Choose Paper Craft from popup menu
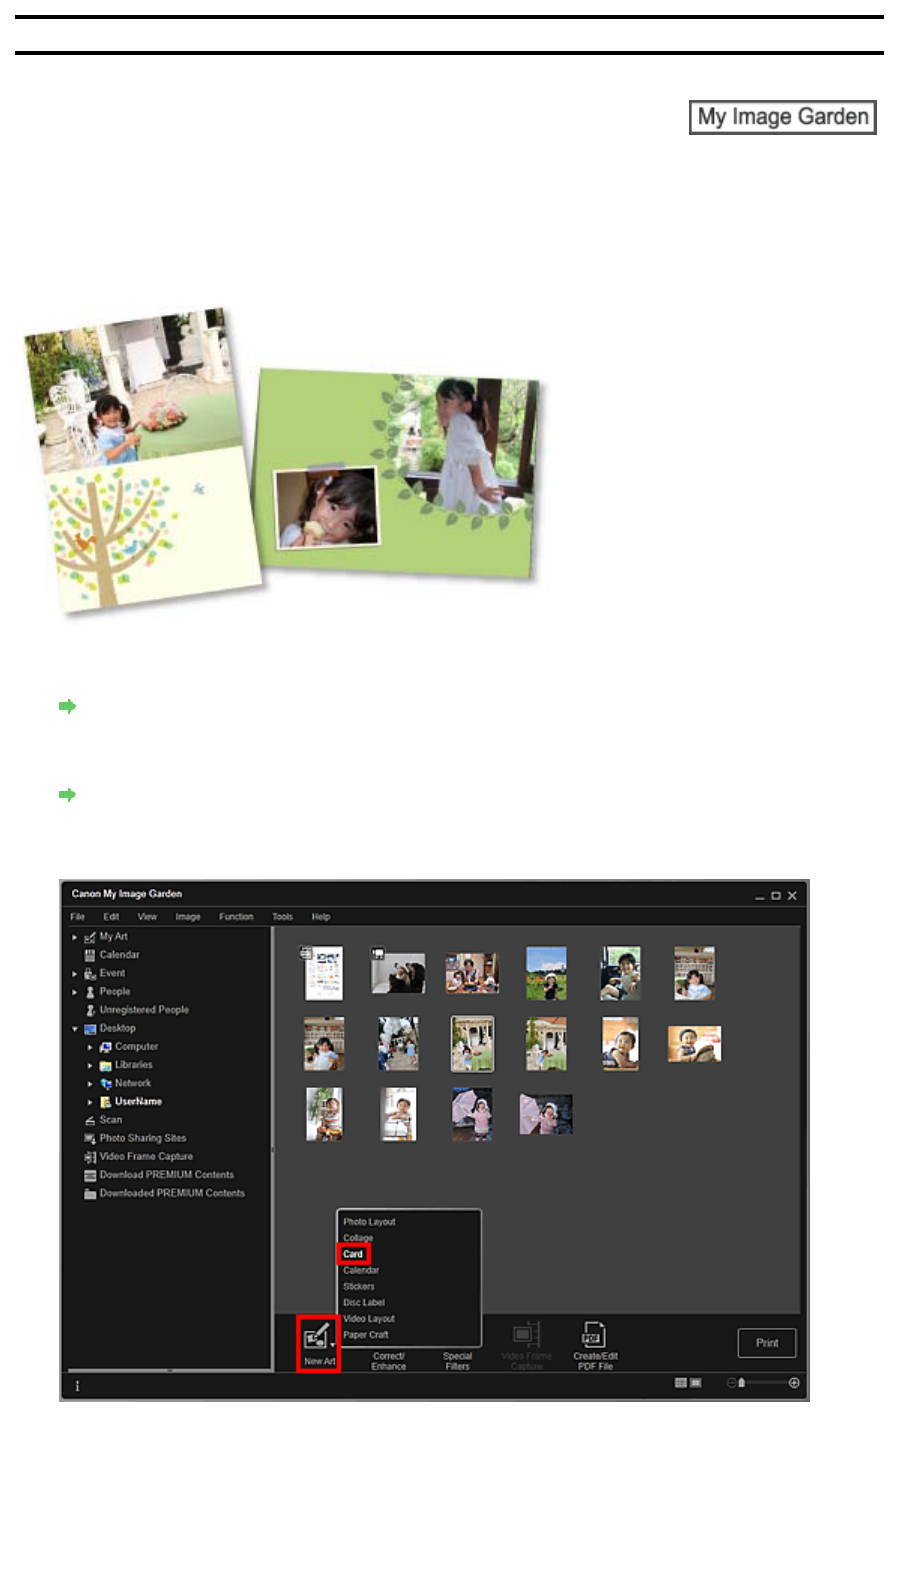This screenshot has height=1570, width=899. point(366,1335)
